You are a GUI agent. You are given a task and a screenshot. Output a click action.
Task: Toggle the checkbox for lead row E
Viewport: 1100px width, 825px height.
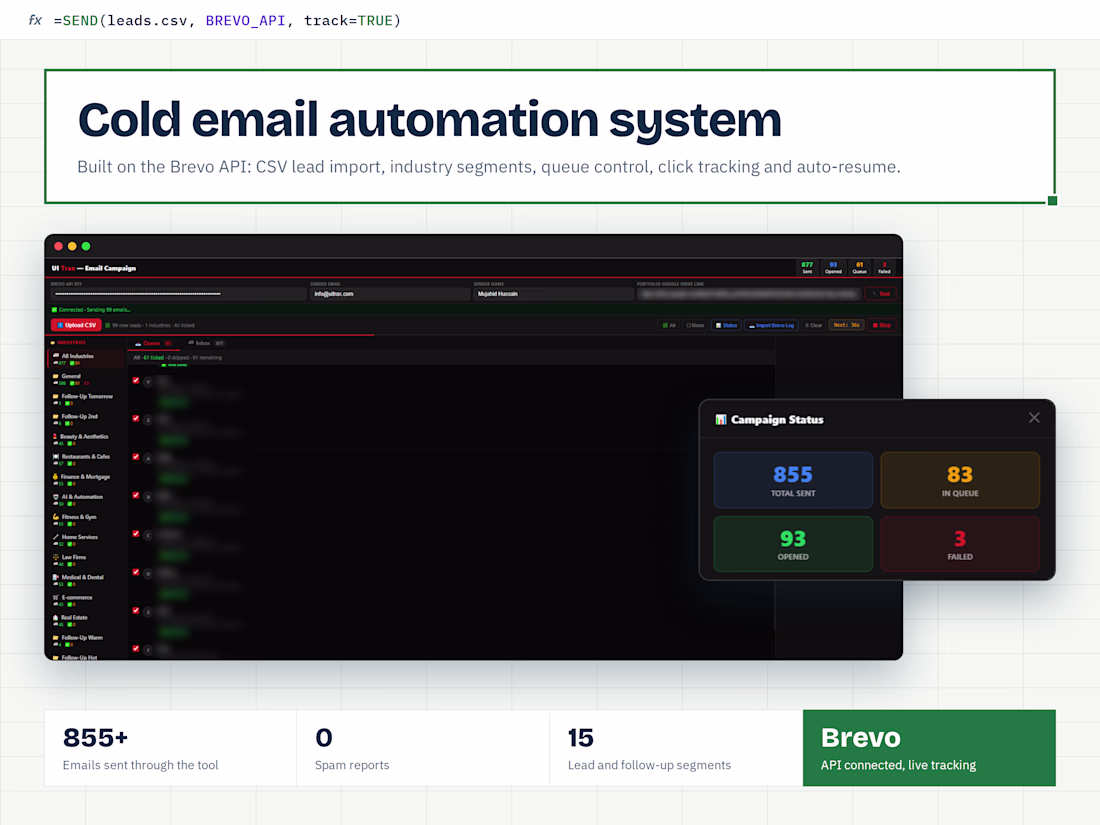[135, 611]
